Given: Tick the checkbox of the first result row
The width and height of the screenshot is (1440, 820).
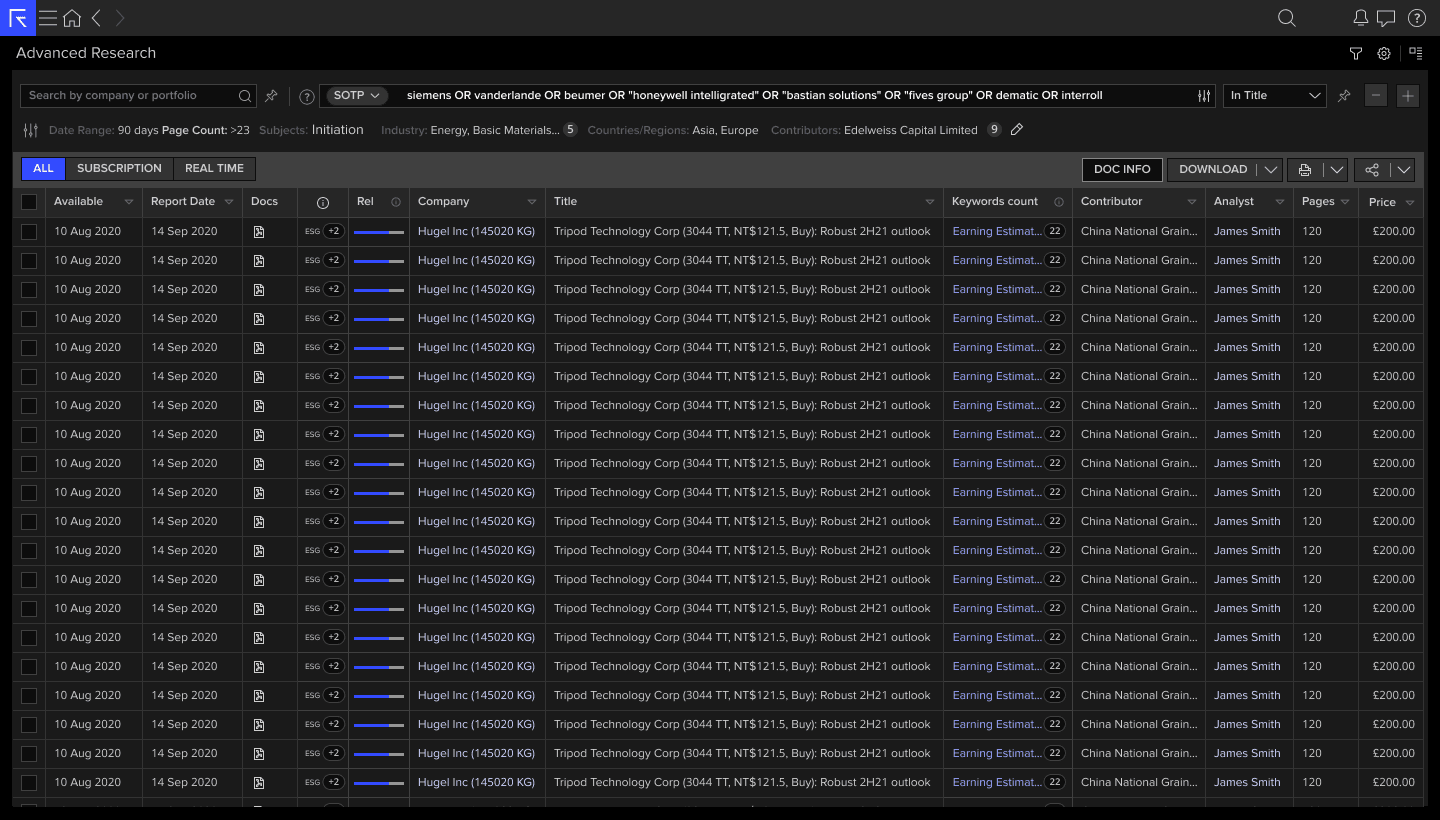Looking at the screenshot, I should click(29, 231).
